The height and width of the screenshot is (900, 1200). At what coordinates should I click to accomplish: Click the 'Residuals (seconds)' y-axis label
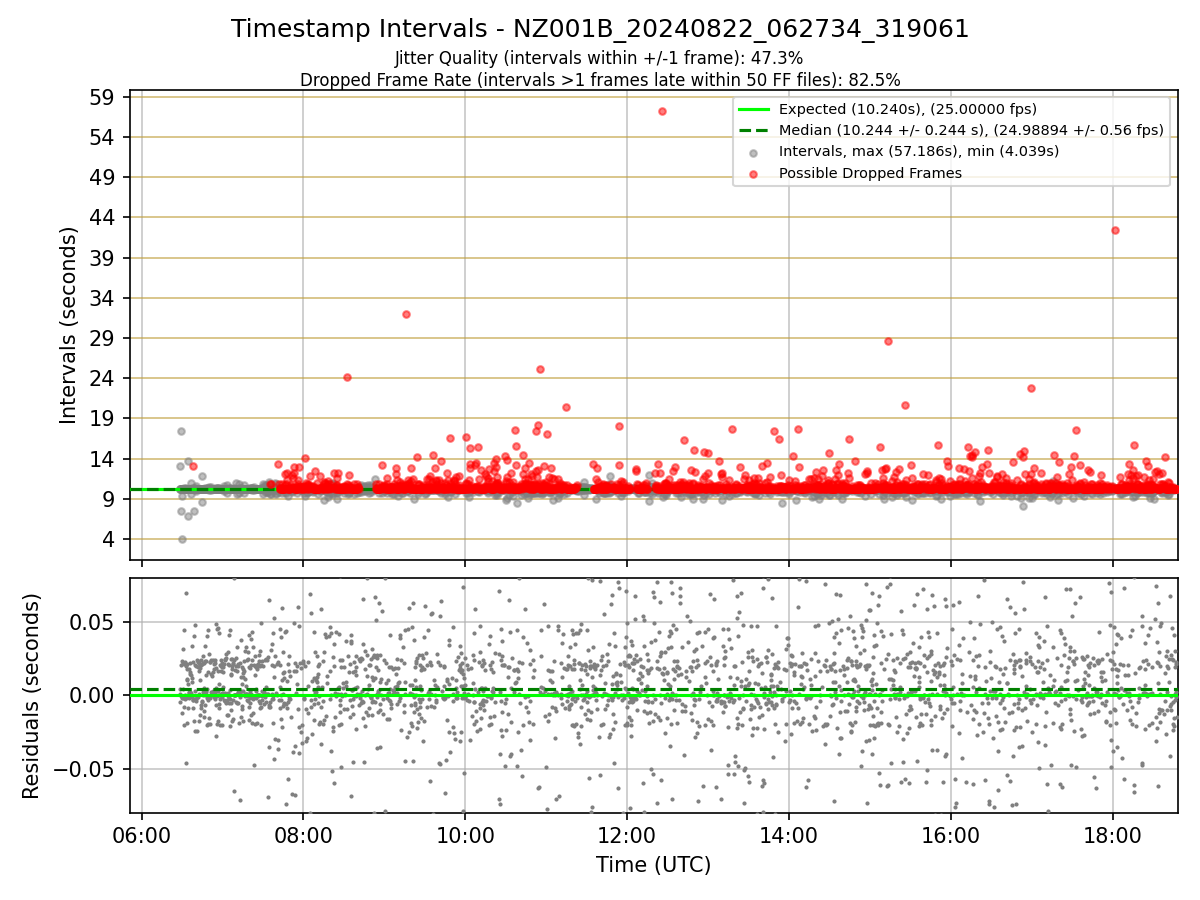click(x=31, y=696)
